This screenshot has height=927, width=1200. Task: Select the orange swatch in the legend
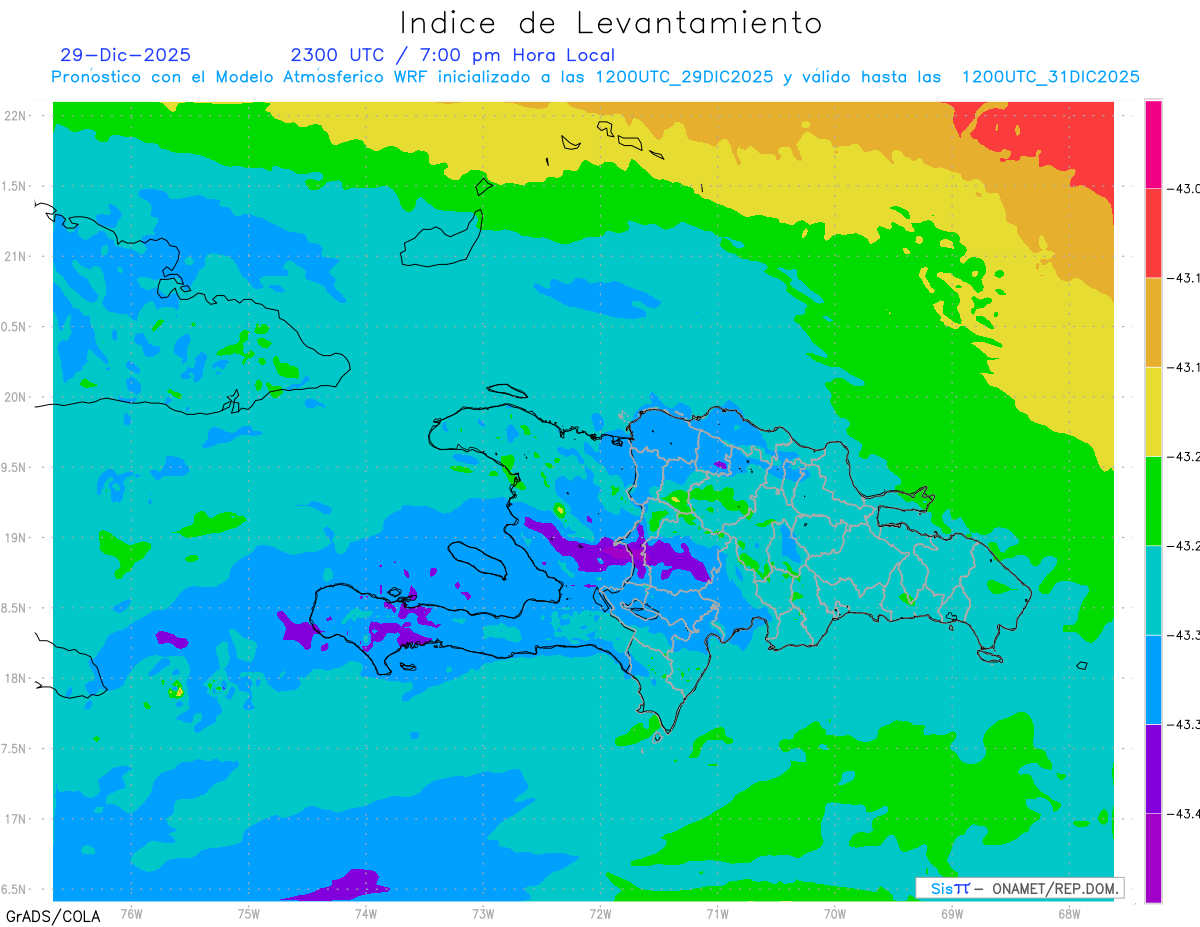pyautogui.click(x=1153, y=322)
